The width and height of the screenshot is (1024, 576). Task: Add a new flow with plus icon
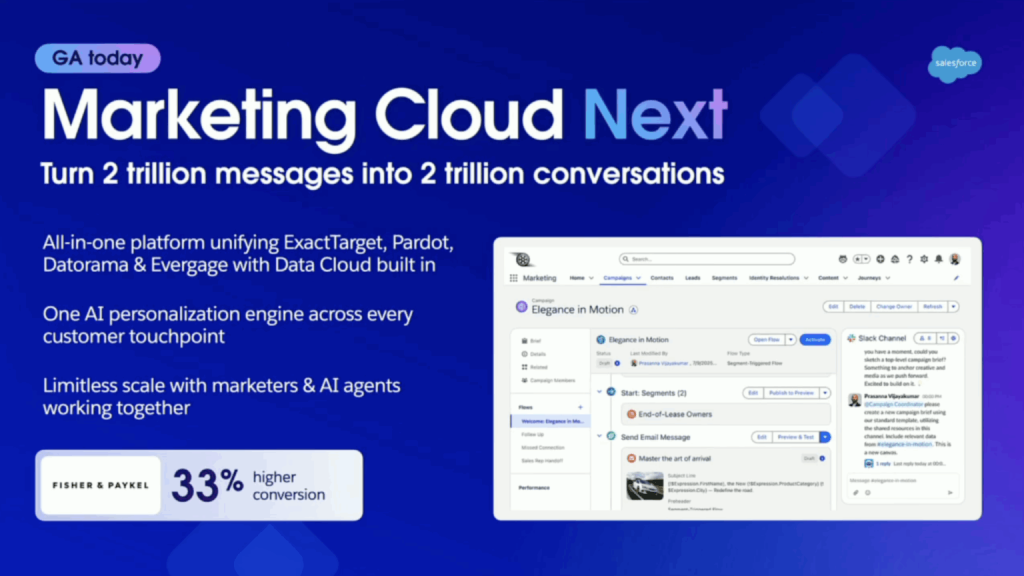(580, 408)
